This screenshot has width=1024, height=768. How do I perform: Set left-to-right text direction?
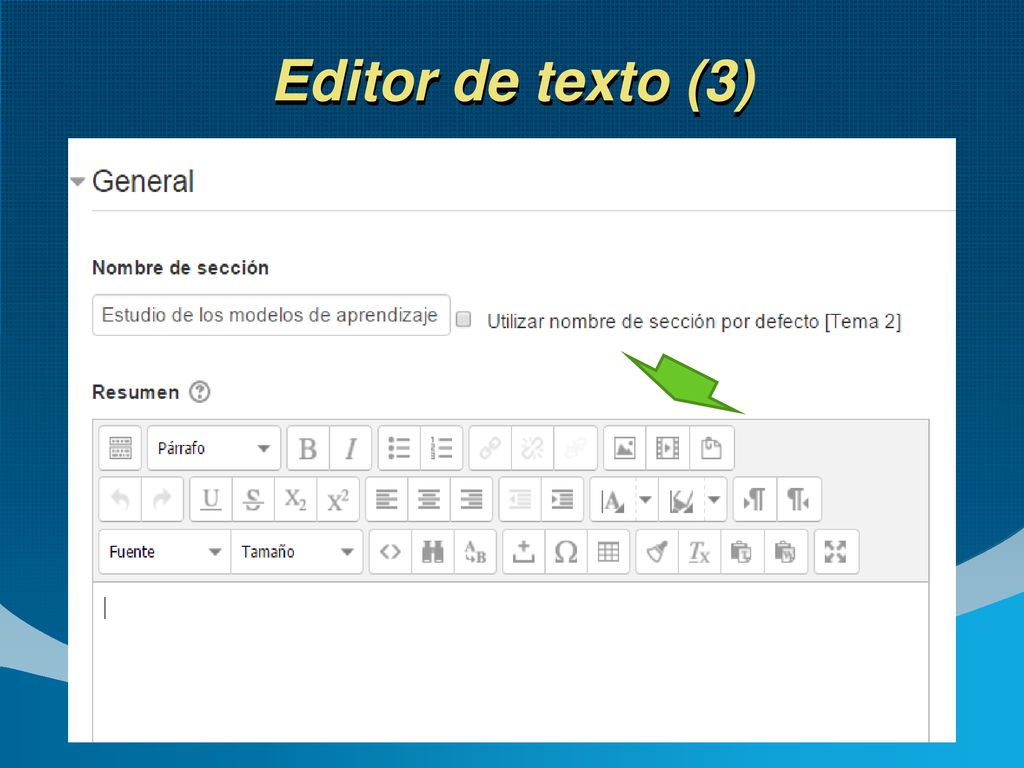coord(755,500)
